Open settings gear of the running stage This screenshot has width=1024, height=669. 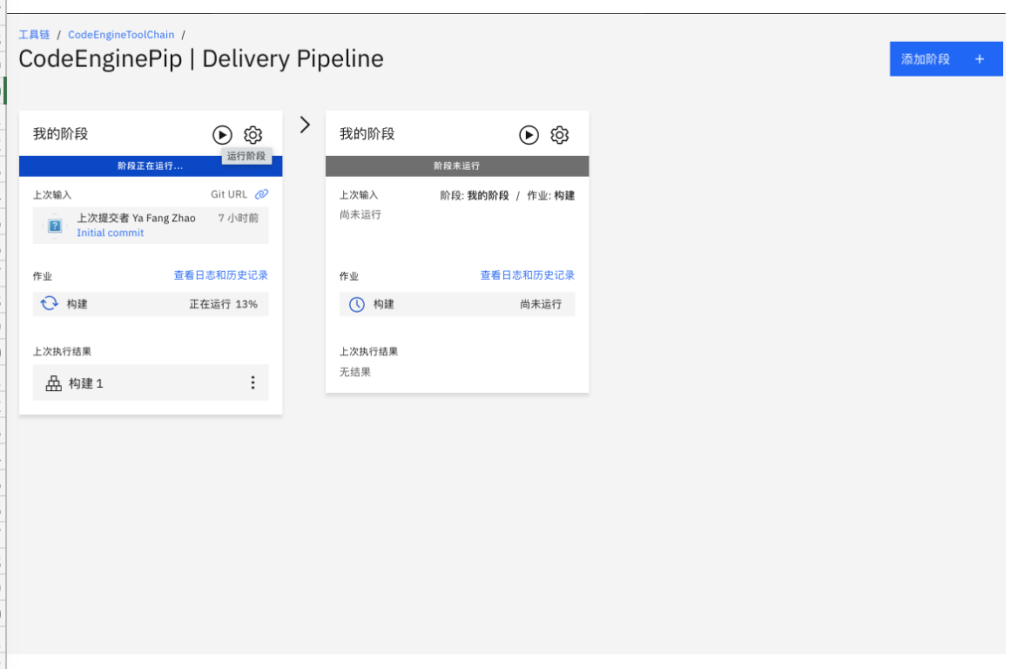(x=253, y=135)
